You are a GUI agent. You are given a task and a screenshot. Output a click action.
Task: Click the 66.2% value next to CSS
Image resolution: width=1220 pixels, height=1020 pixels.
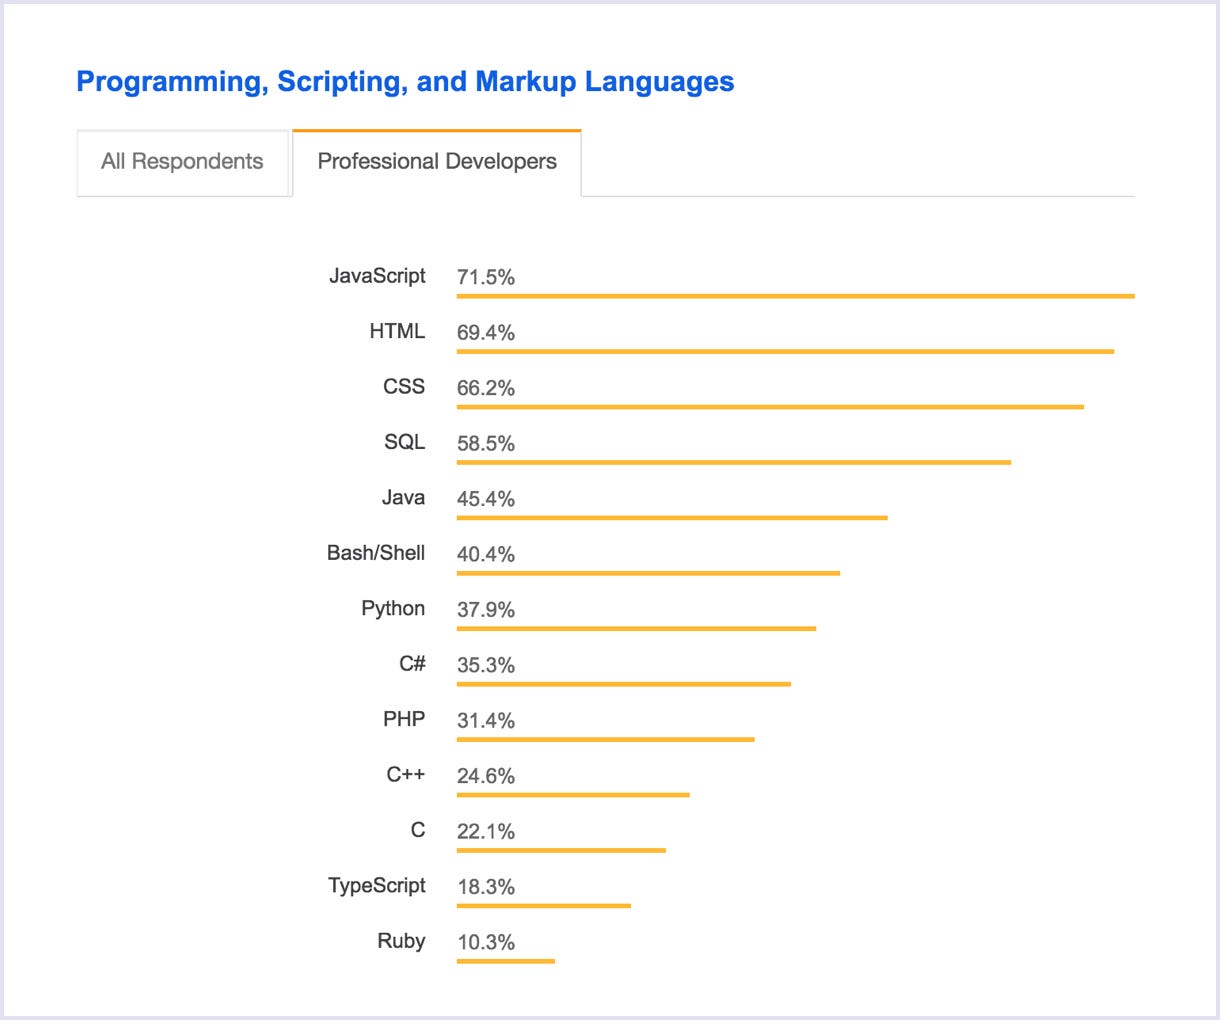485,387
